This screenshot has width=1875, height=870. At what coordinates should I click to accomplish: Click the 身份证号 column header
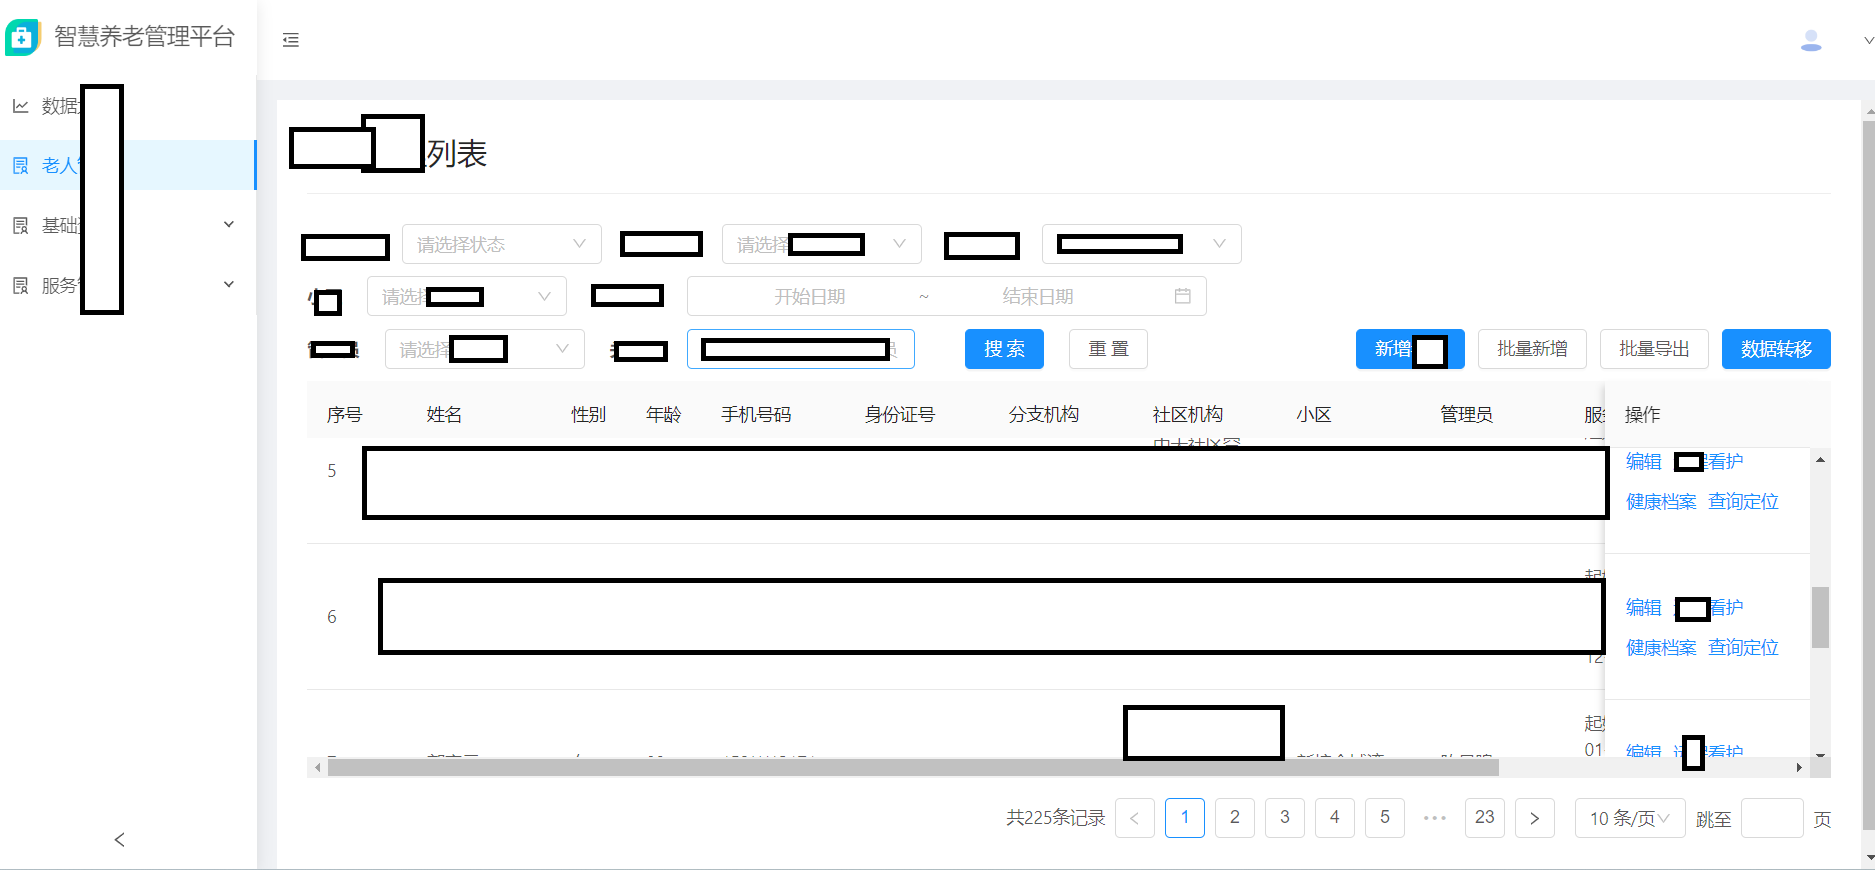tap(899, 415)
